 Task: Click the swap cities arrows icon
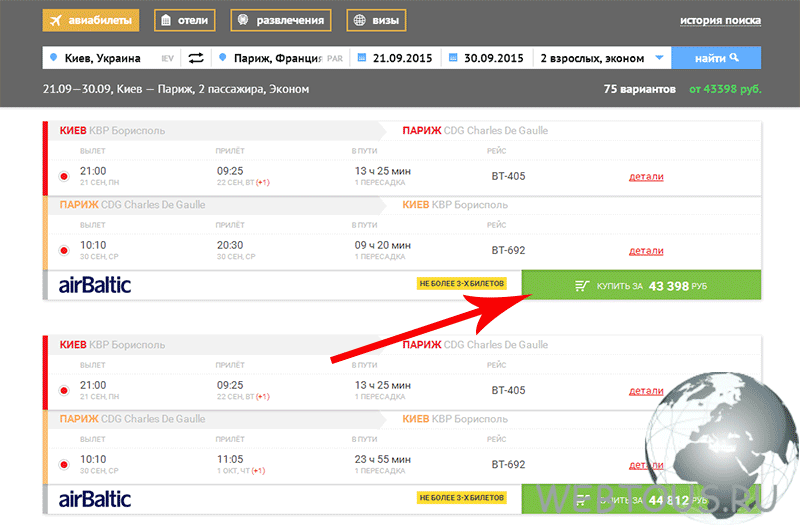coord(196,58)
